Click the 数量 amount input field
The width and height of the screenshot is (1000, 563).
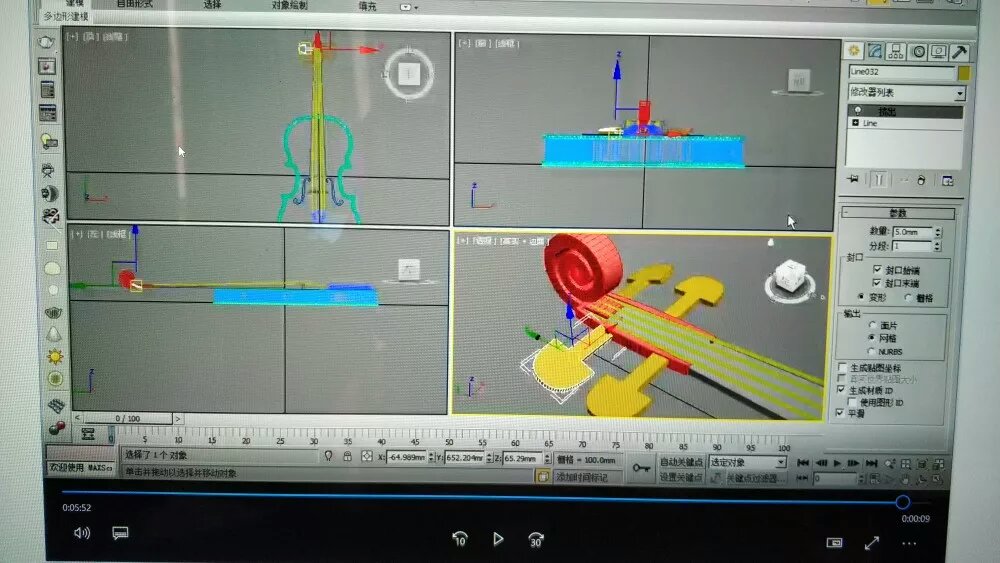[x=910, y=232]
